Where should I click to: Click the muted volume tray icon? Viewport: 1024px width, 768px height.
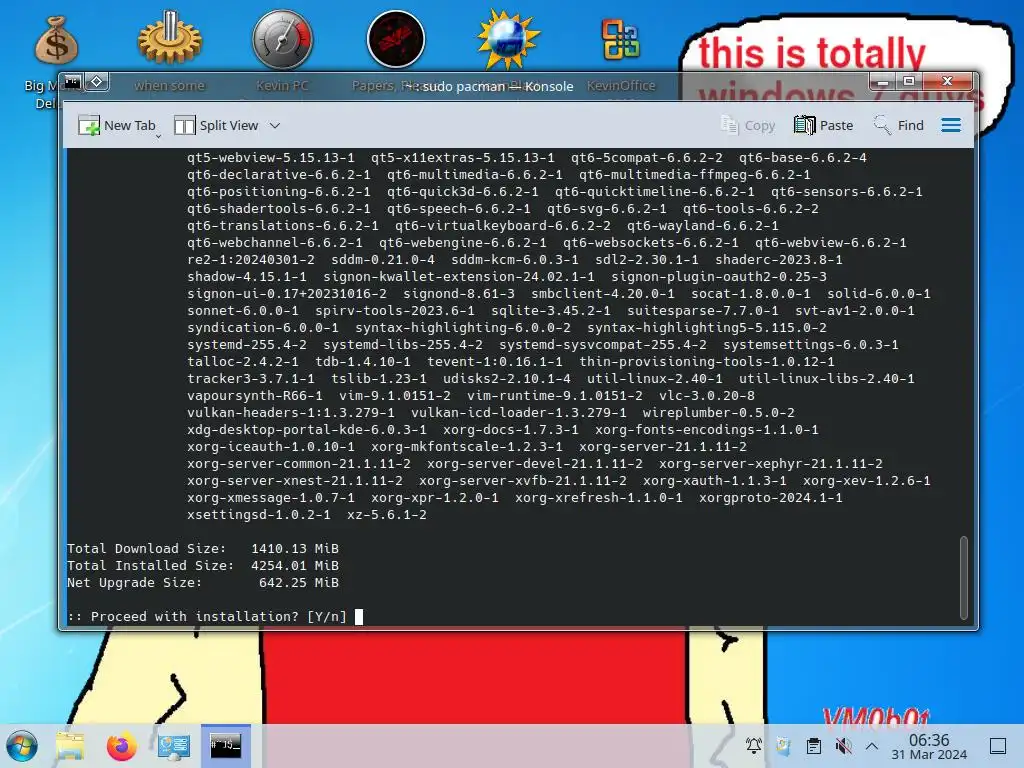[843, 746]
